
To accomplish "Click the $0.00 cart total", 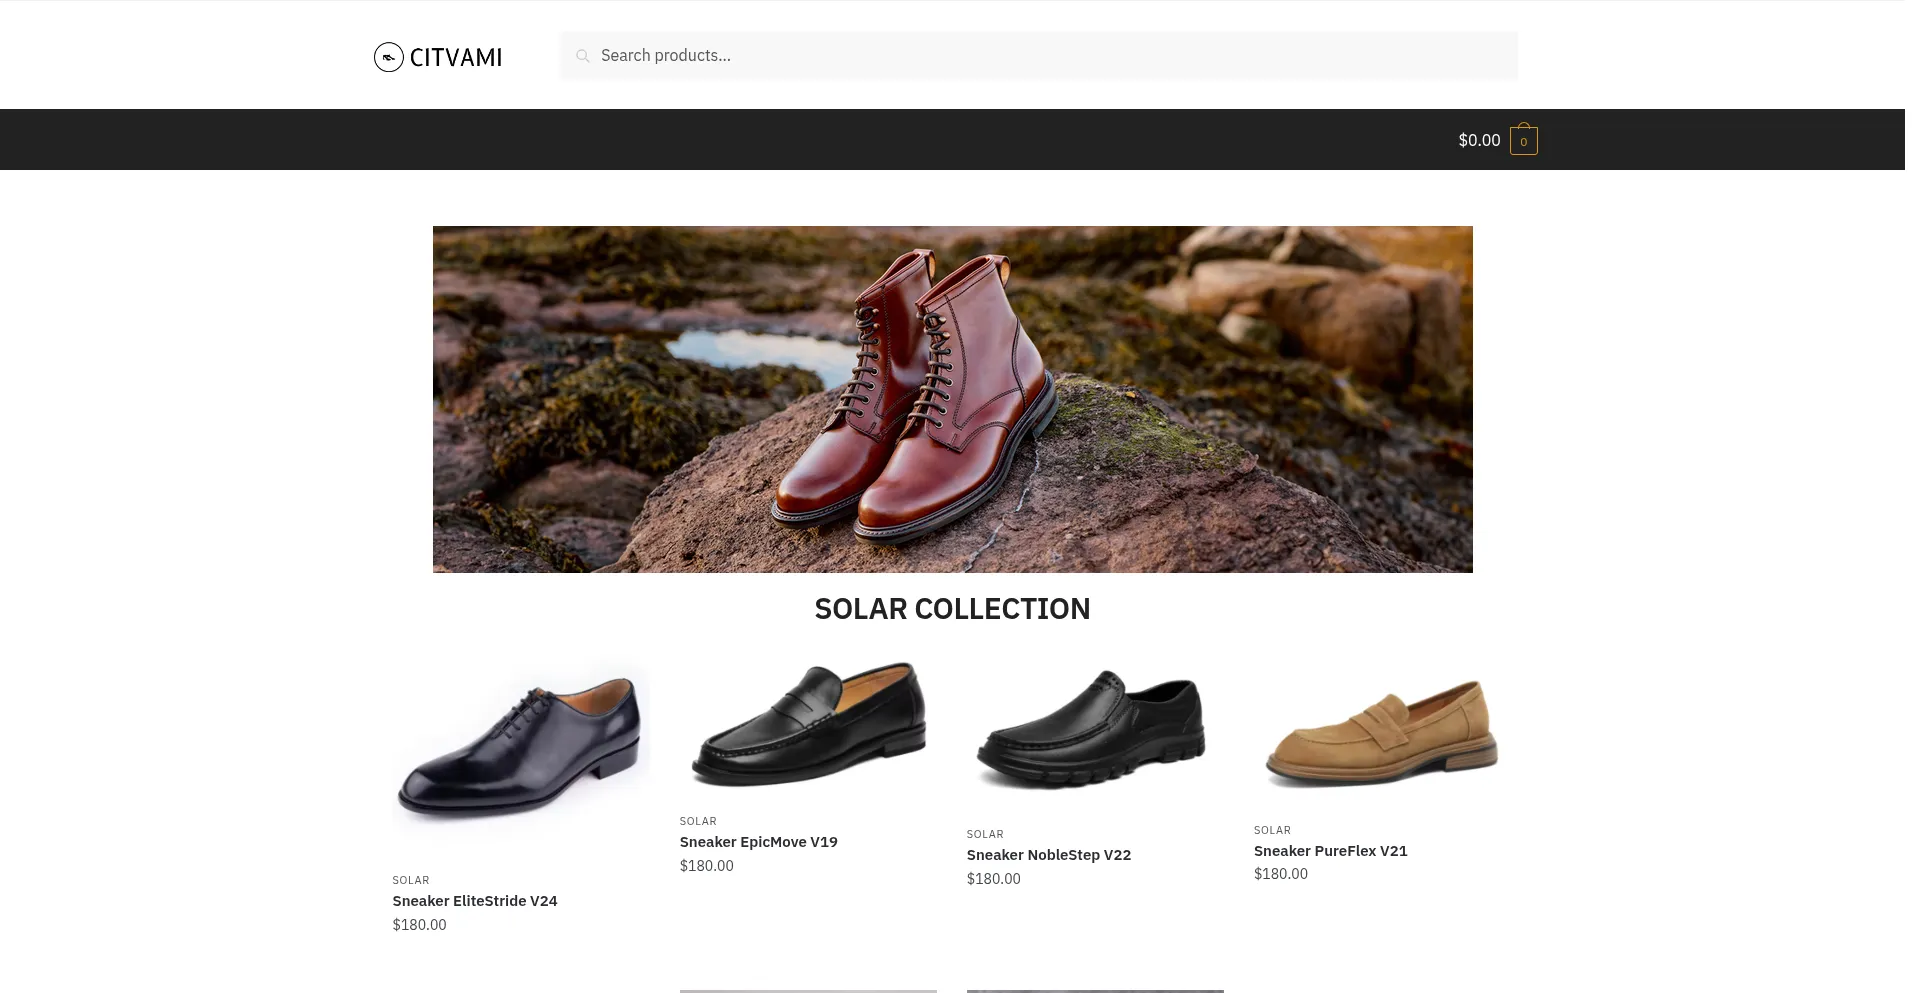I will pos(1479,140).
